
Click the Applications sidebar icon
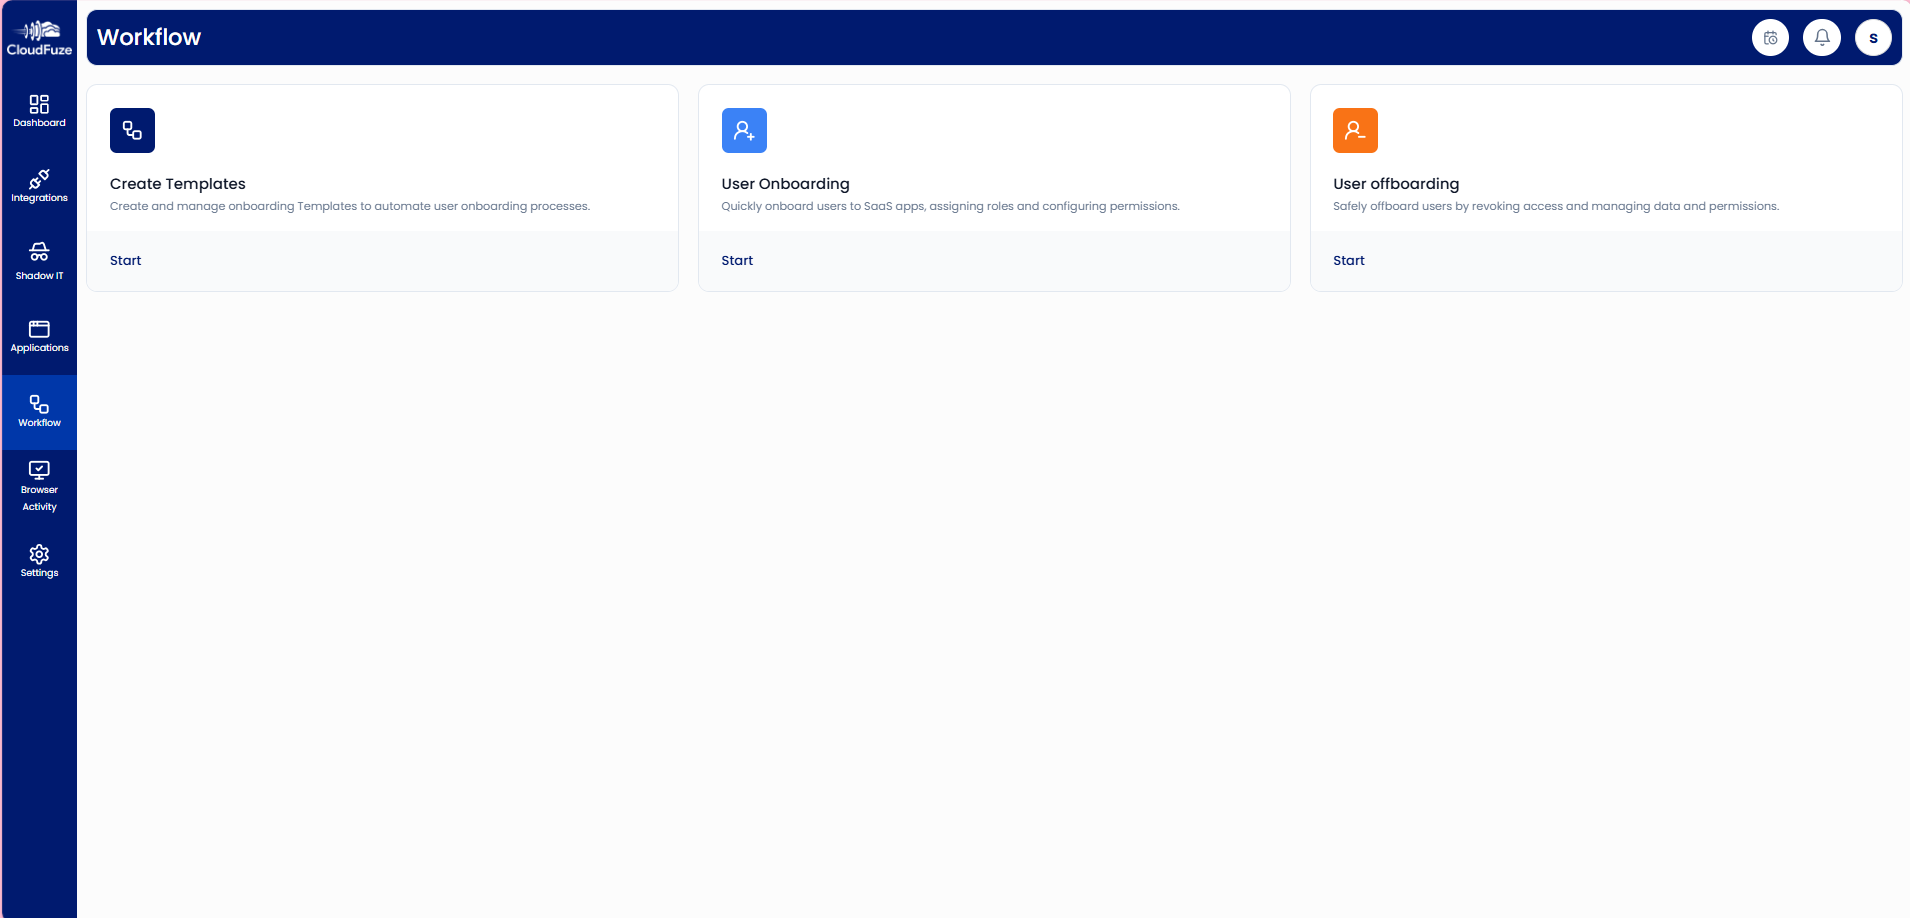tap(39, 336)
